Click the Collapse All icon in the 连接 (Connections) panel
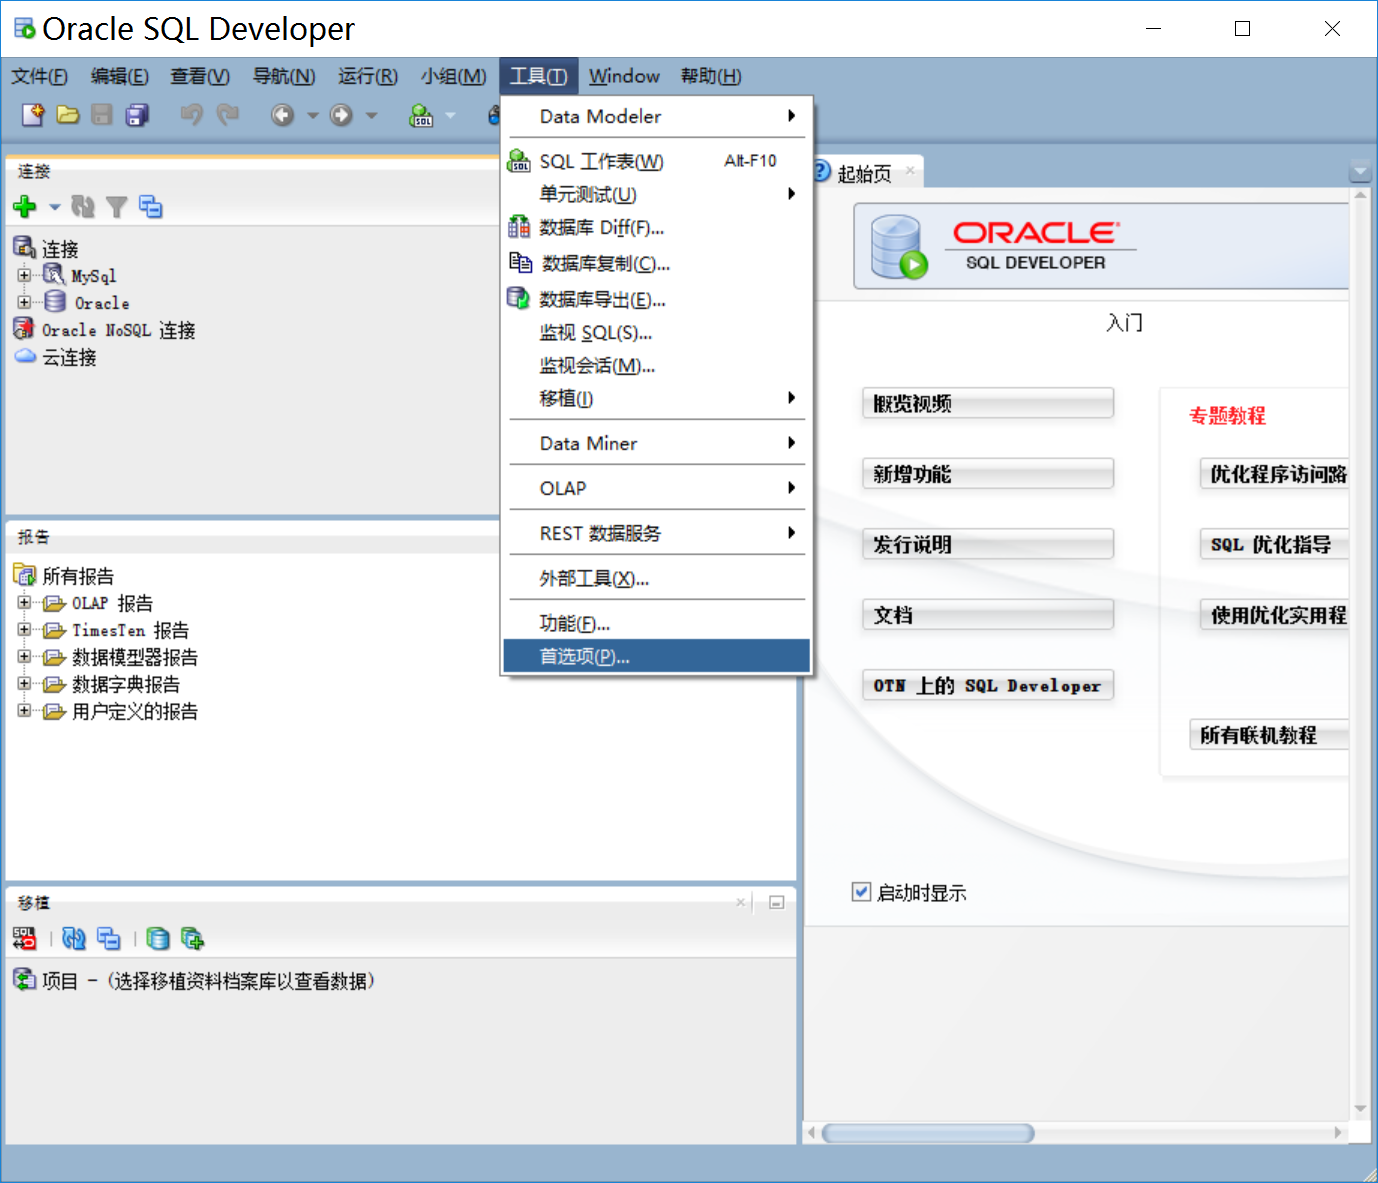Viewport: 1378px width, 1183px height. pos(151,206)
